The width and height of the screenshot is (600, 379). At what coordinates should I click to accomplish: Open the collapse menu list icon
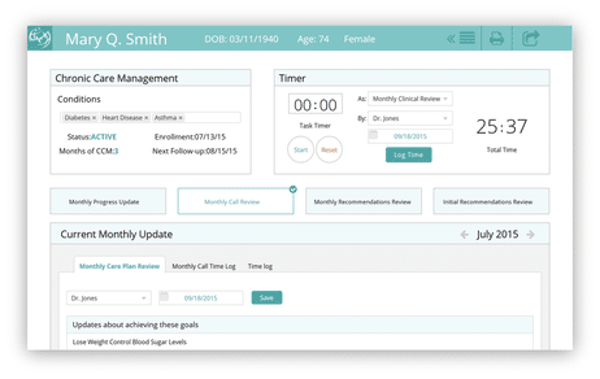[x=461, y=38]
